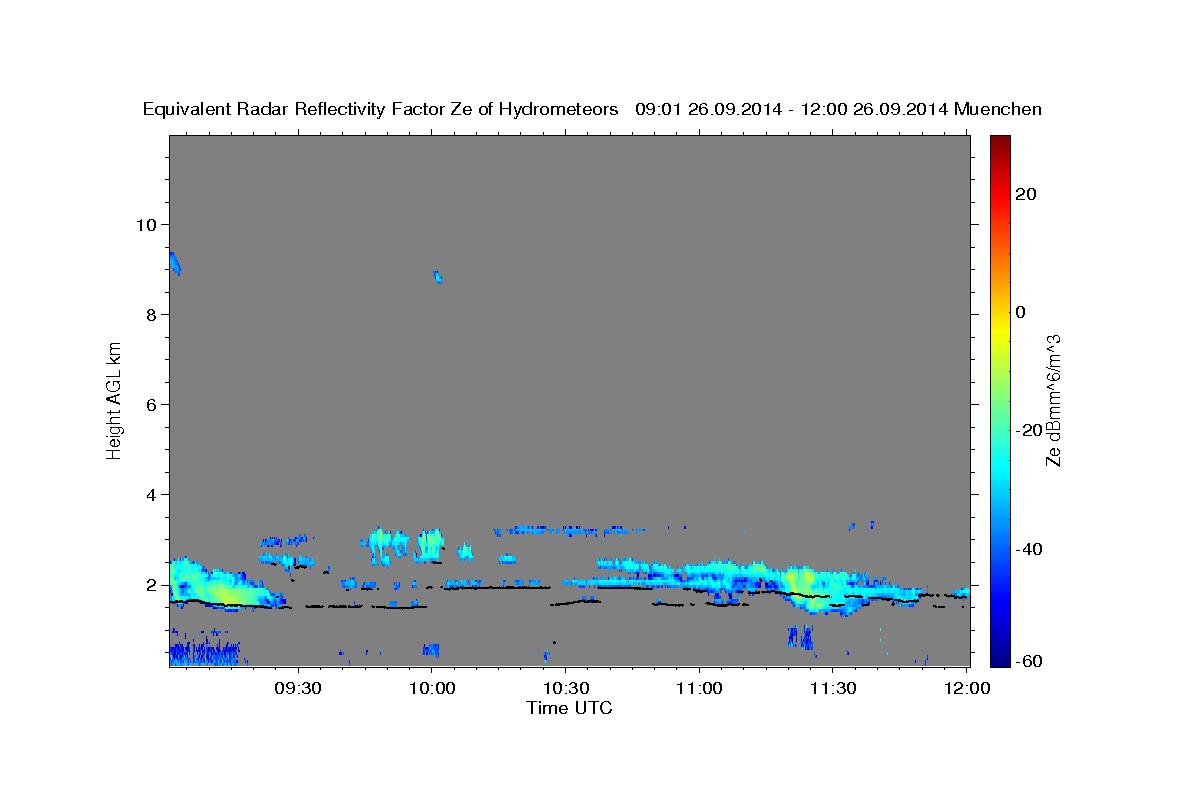Click the height axis label 2
Image resolution: width=1200 pixels, height=800 pixels.
tap(153, 584)
